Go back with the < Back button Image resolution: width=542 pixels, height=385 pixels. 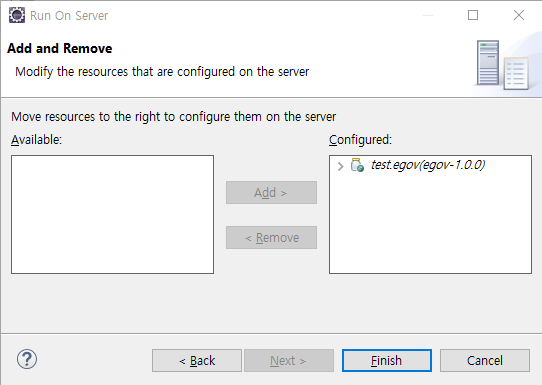pos(197,360)
